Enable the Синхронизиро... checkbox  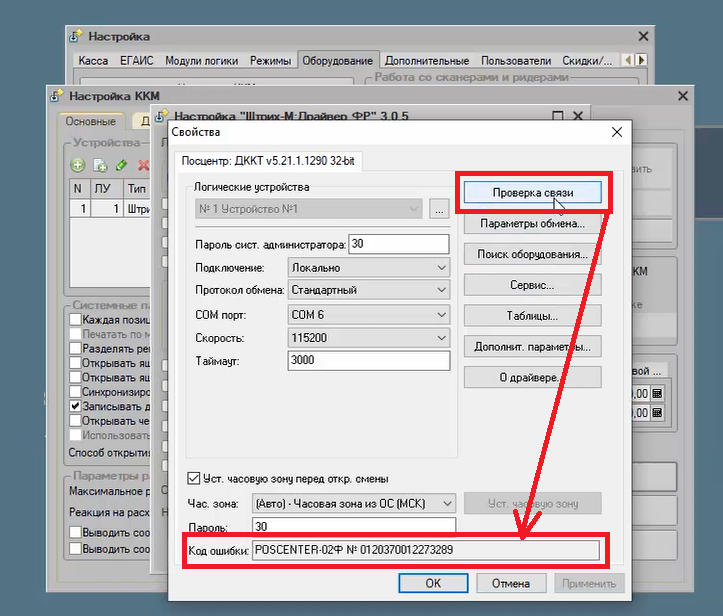[x=75, y=391]
